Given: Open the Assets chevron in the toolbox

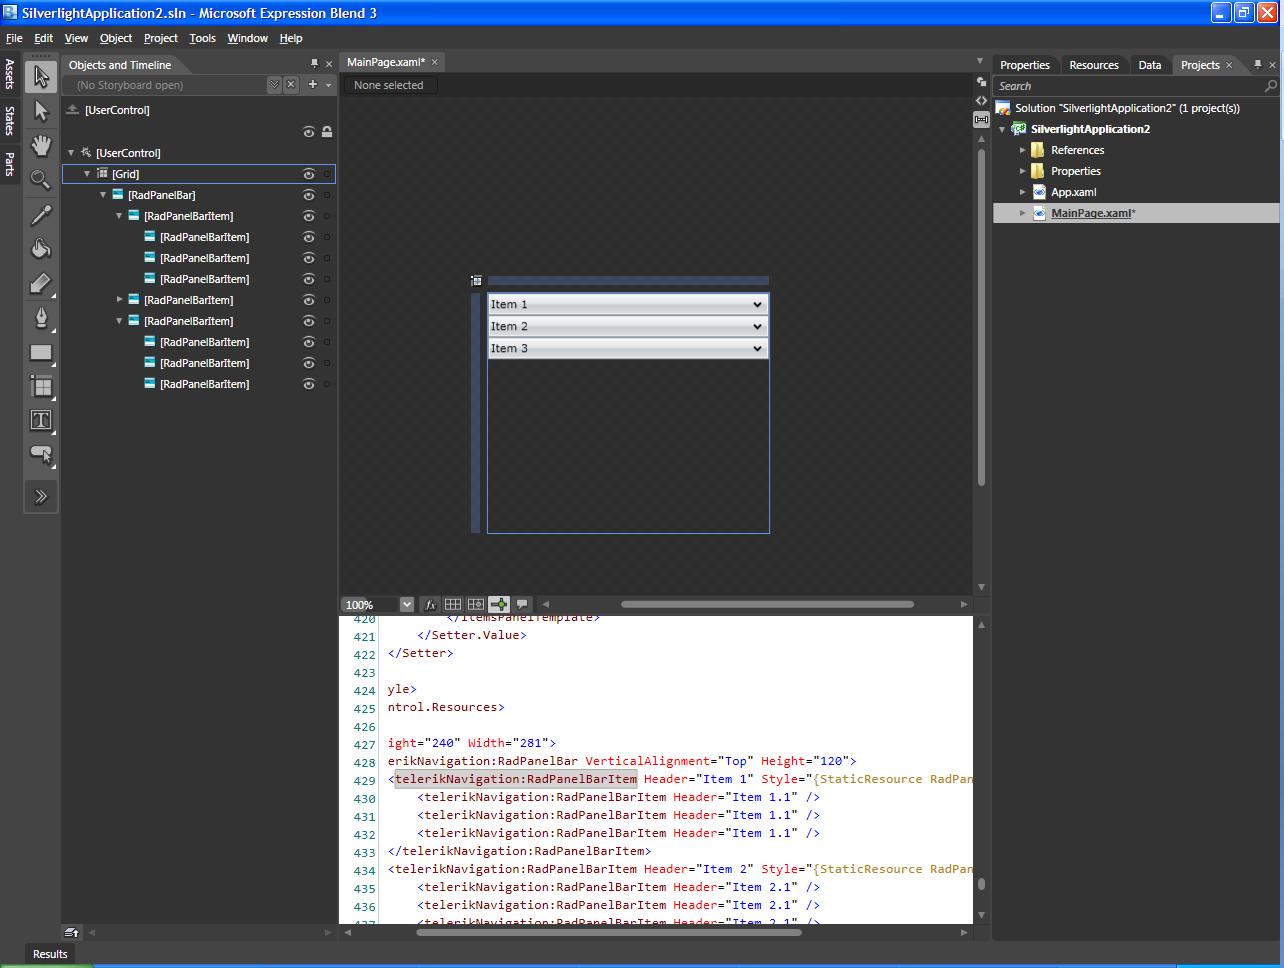Looking at the screenshot, I should tap(41, 496).
